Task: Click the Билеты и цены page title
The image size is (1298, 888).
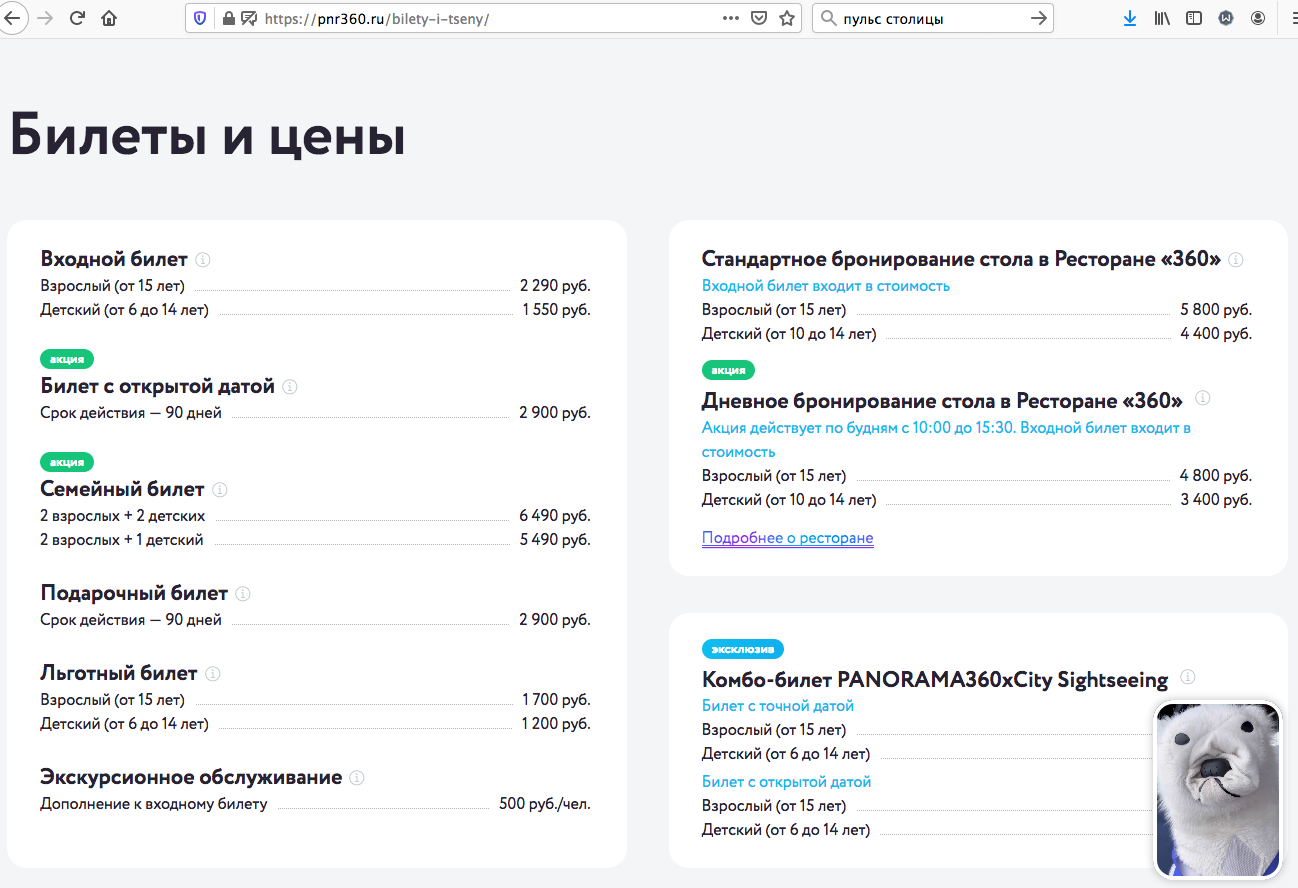Action: click(x=208, y=135)
